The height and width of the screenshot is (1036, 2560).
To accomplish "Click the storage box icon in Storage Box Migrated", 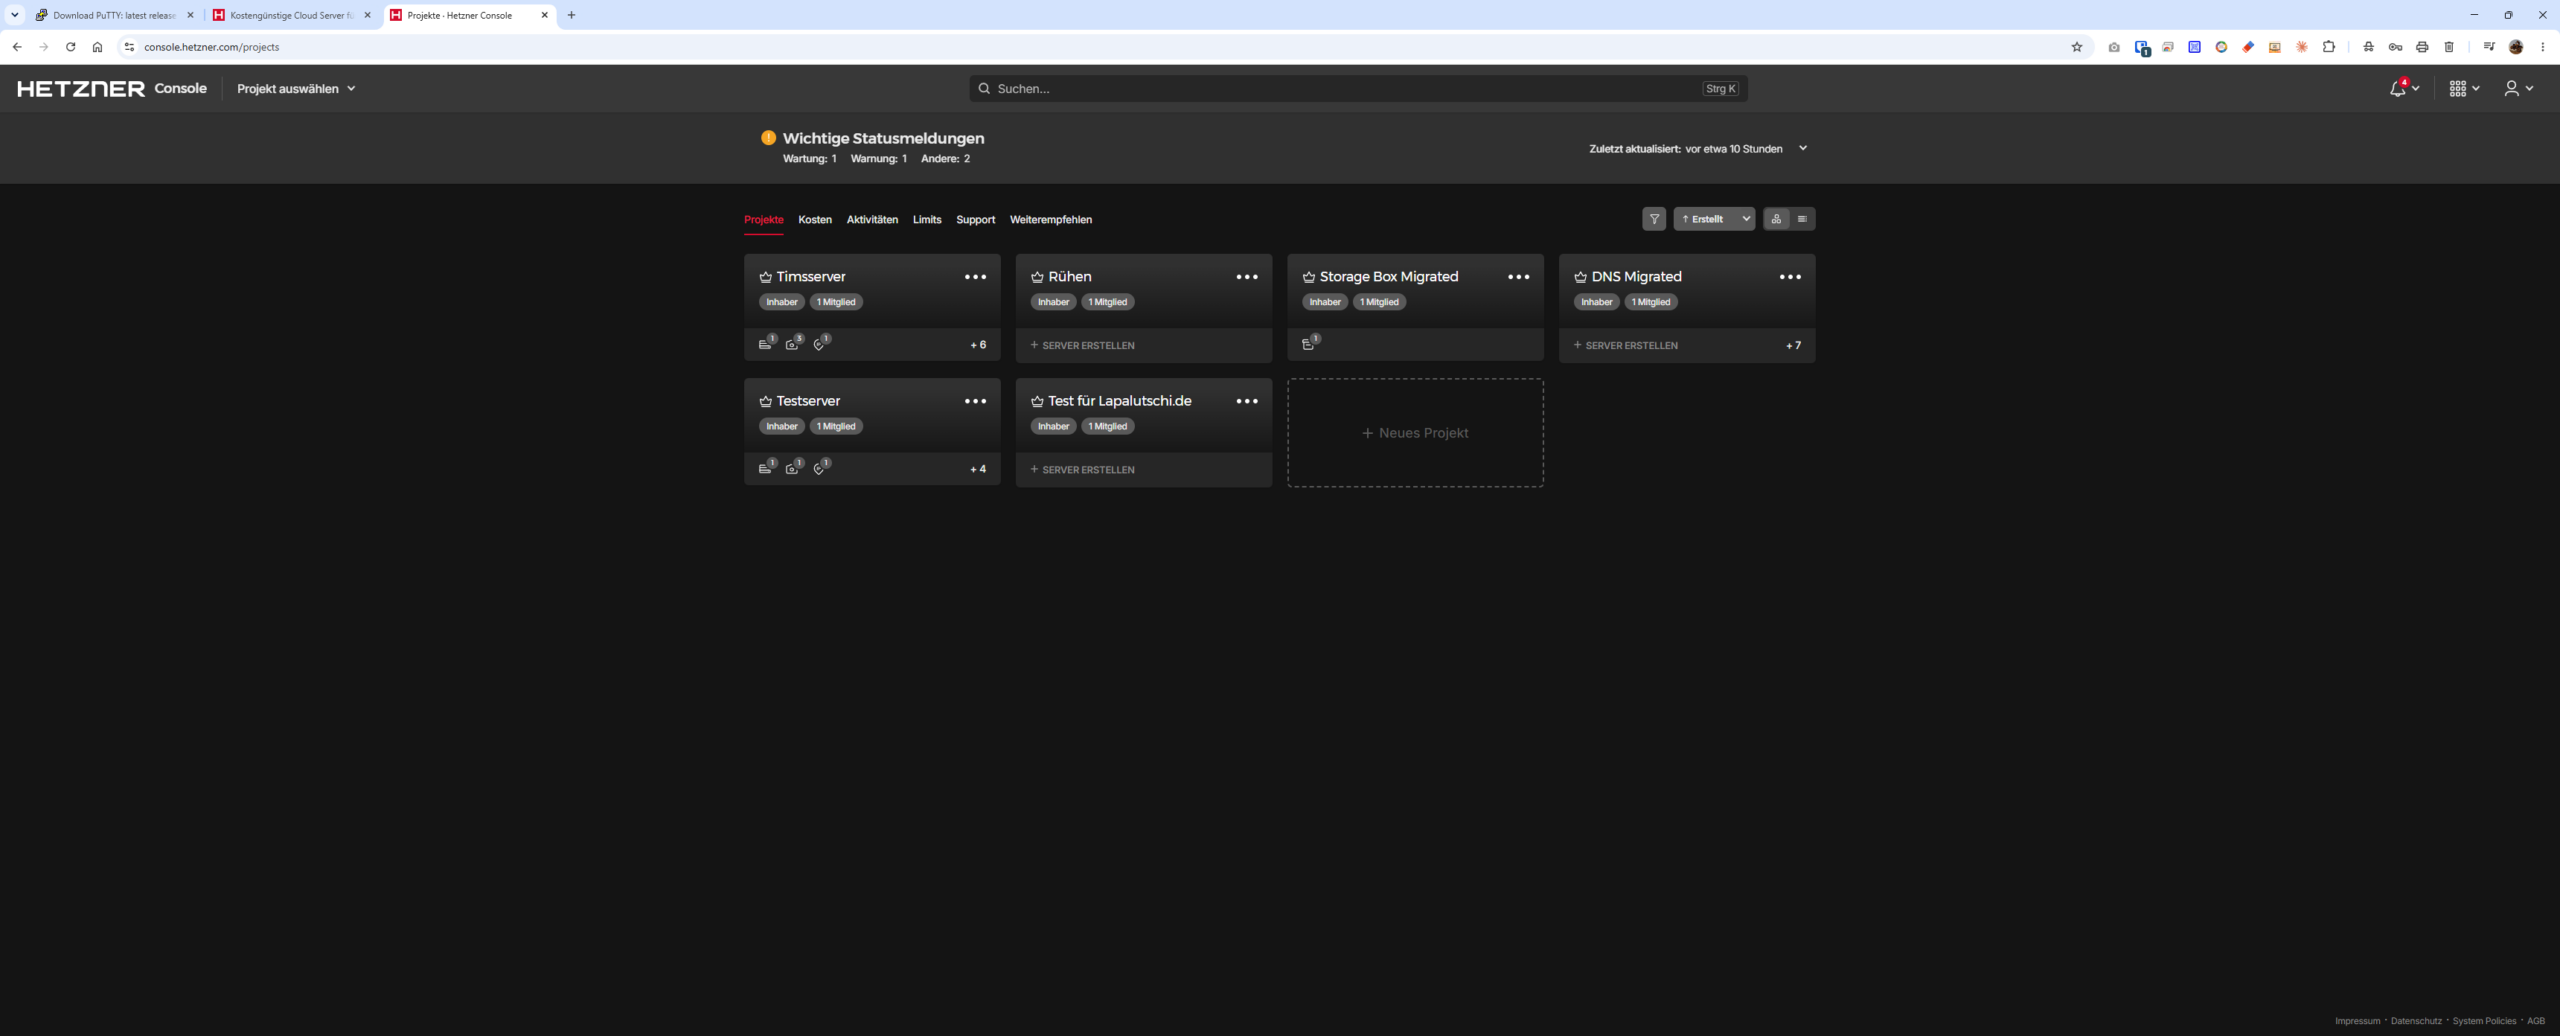I will (1309, 343).
